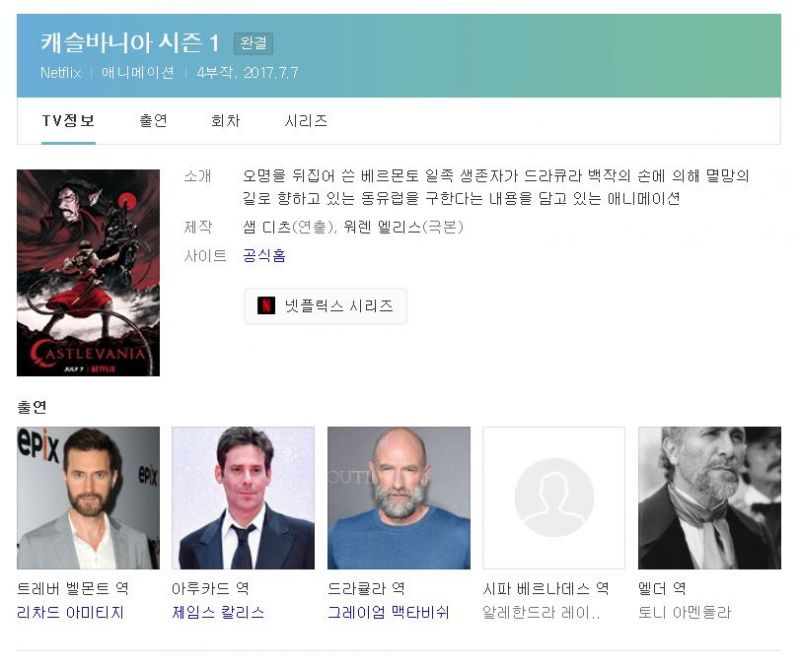Open the Castlevania poster image
The image size is (800, 667).
[x=88, y=273]
